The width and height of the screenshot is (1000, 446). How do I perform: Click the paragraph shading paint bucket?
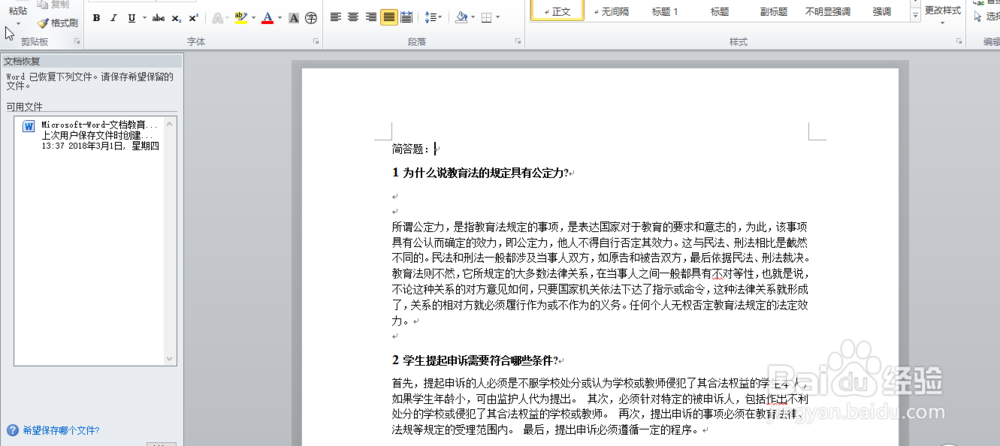(x=461, y=17)
